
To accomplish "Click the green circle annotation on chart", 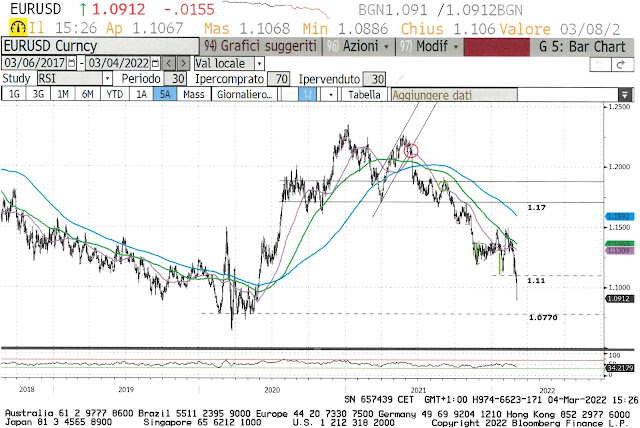I will click(x=444, y=186).
